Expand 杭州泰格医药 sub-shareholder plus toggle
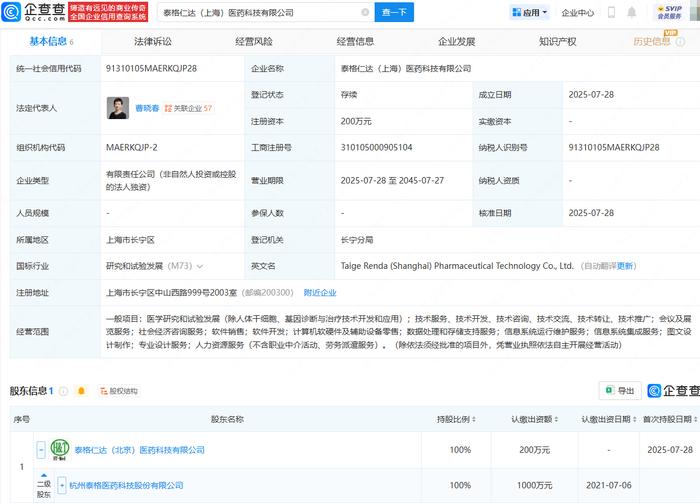 62,485
